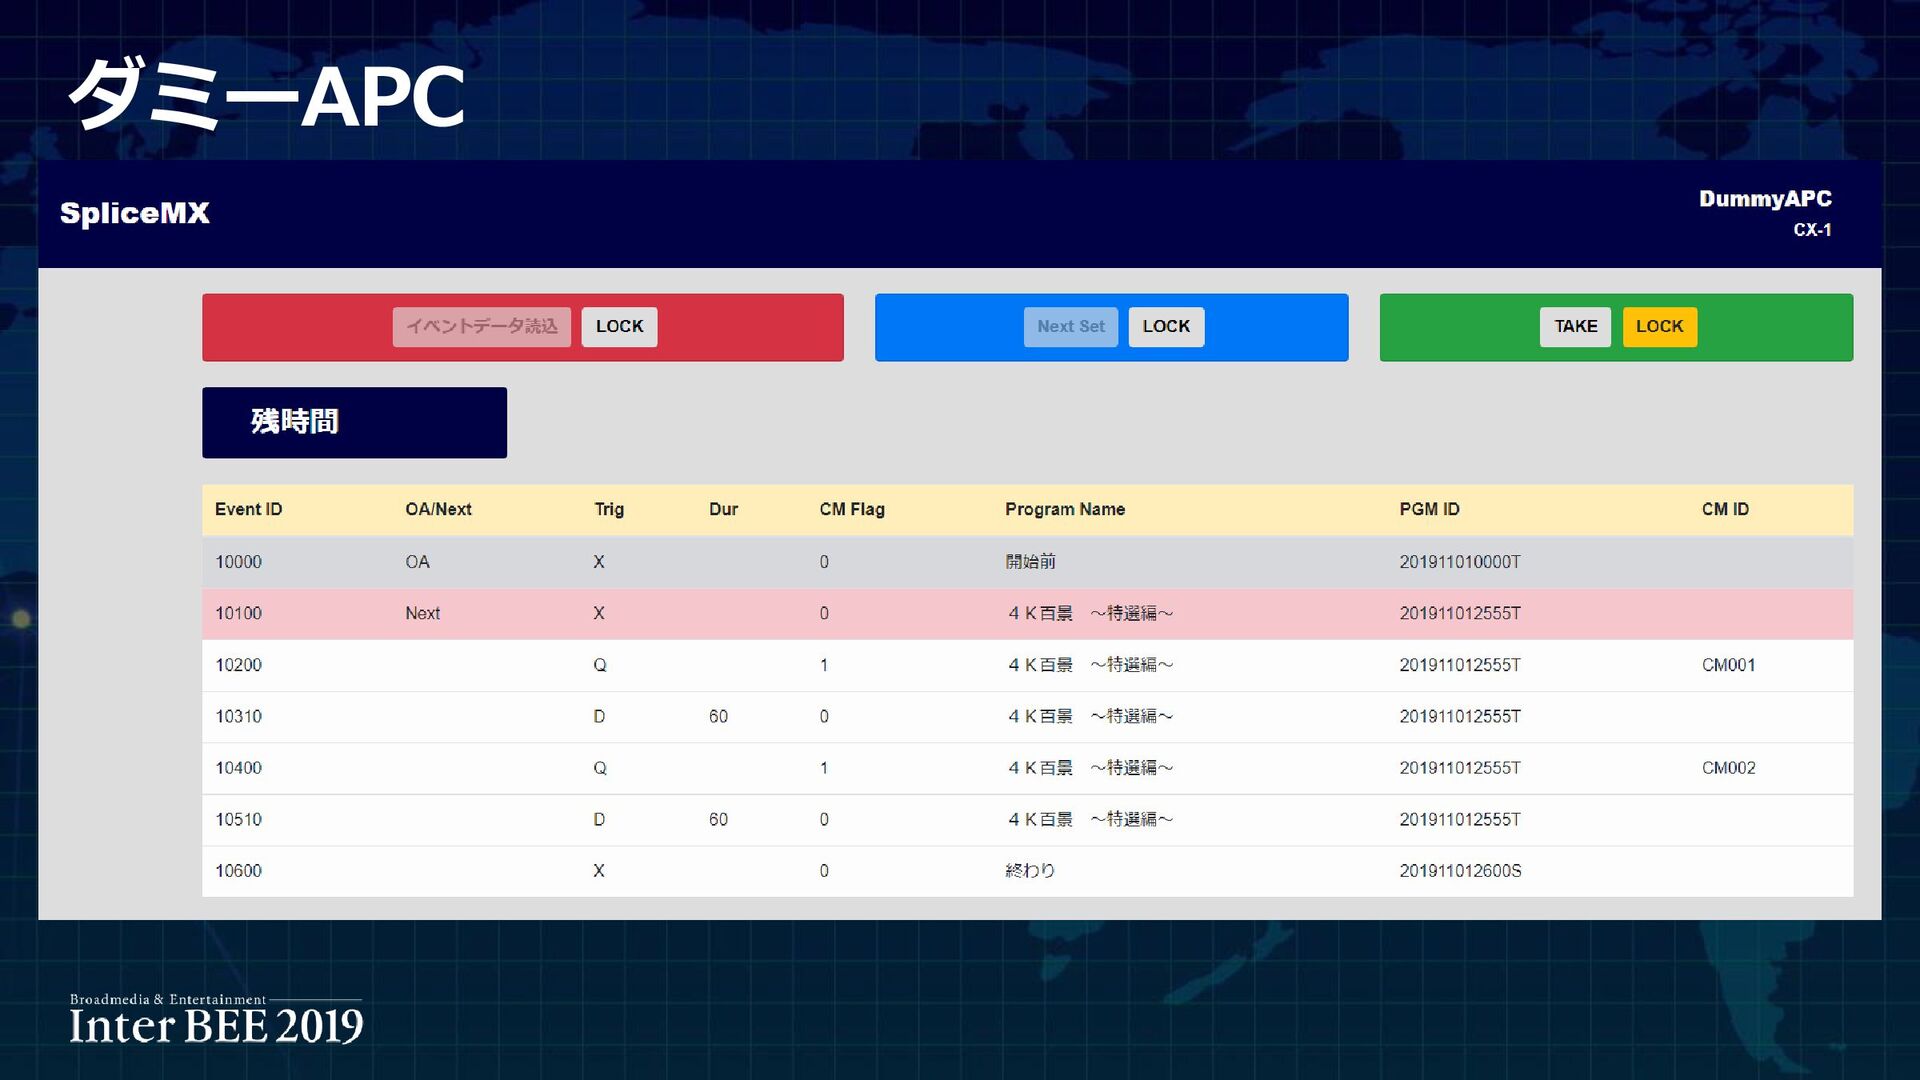Click the イベントデータ読込 button
1920x1080 pixels.
(481, 327)
